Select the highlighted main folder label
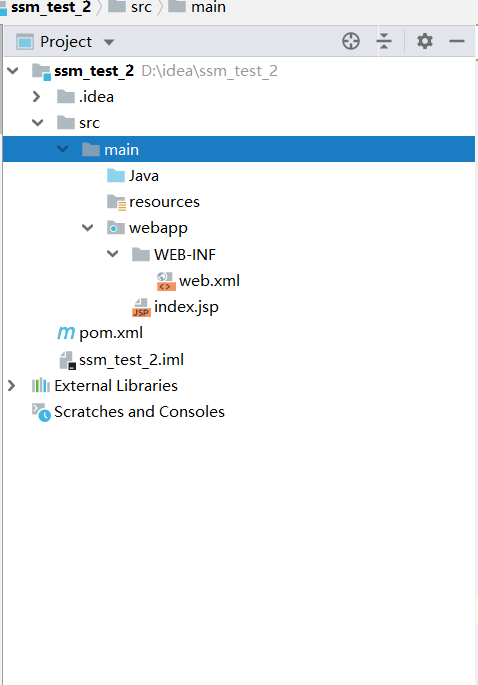The height and width of the screenshot is (685, 478). pyautogui.click(x=121, y=150)
